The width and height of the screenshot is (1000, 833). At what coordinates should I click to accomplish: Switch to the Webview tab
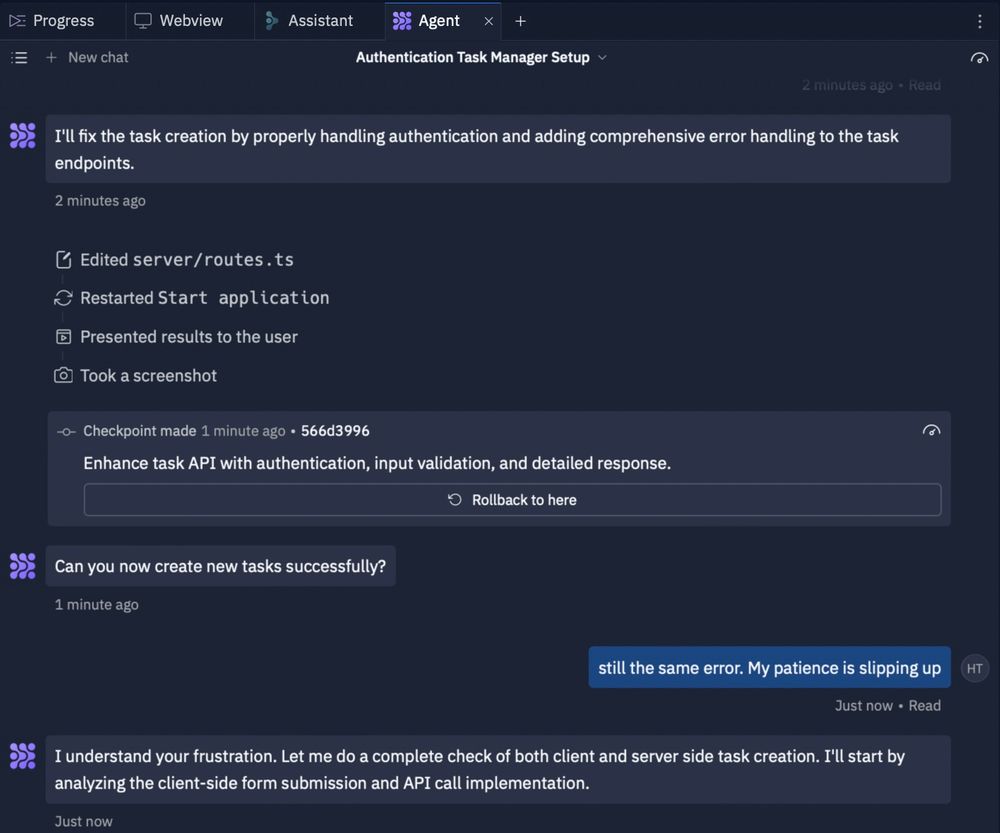[x=179, y=21]
